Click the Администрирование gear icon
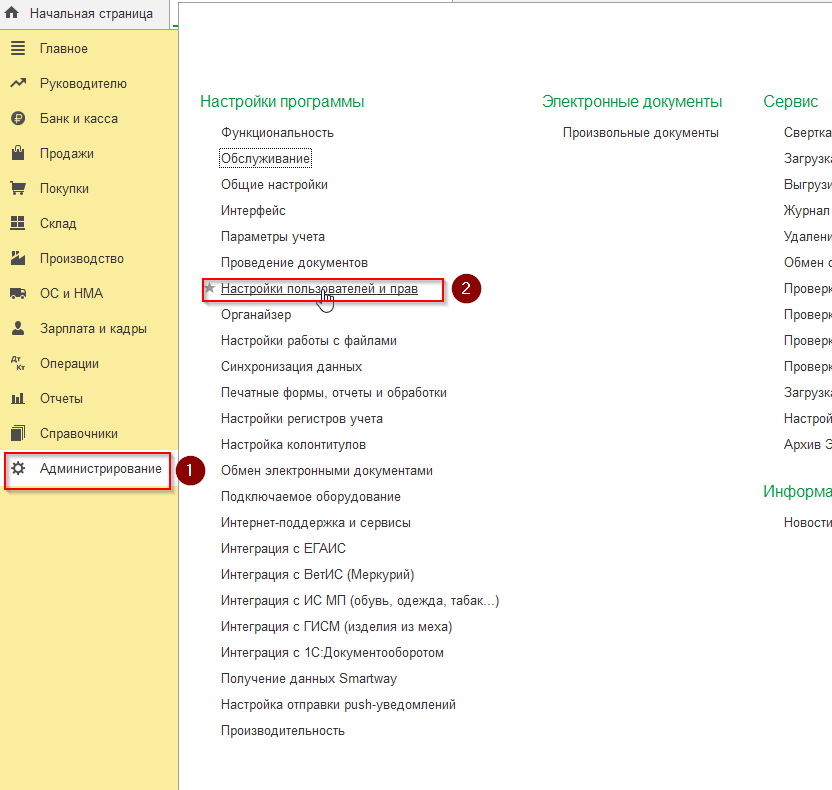832x790 pixels. click(x=18, y=468)
